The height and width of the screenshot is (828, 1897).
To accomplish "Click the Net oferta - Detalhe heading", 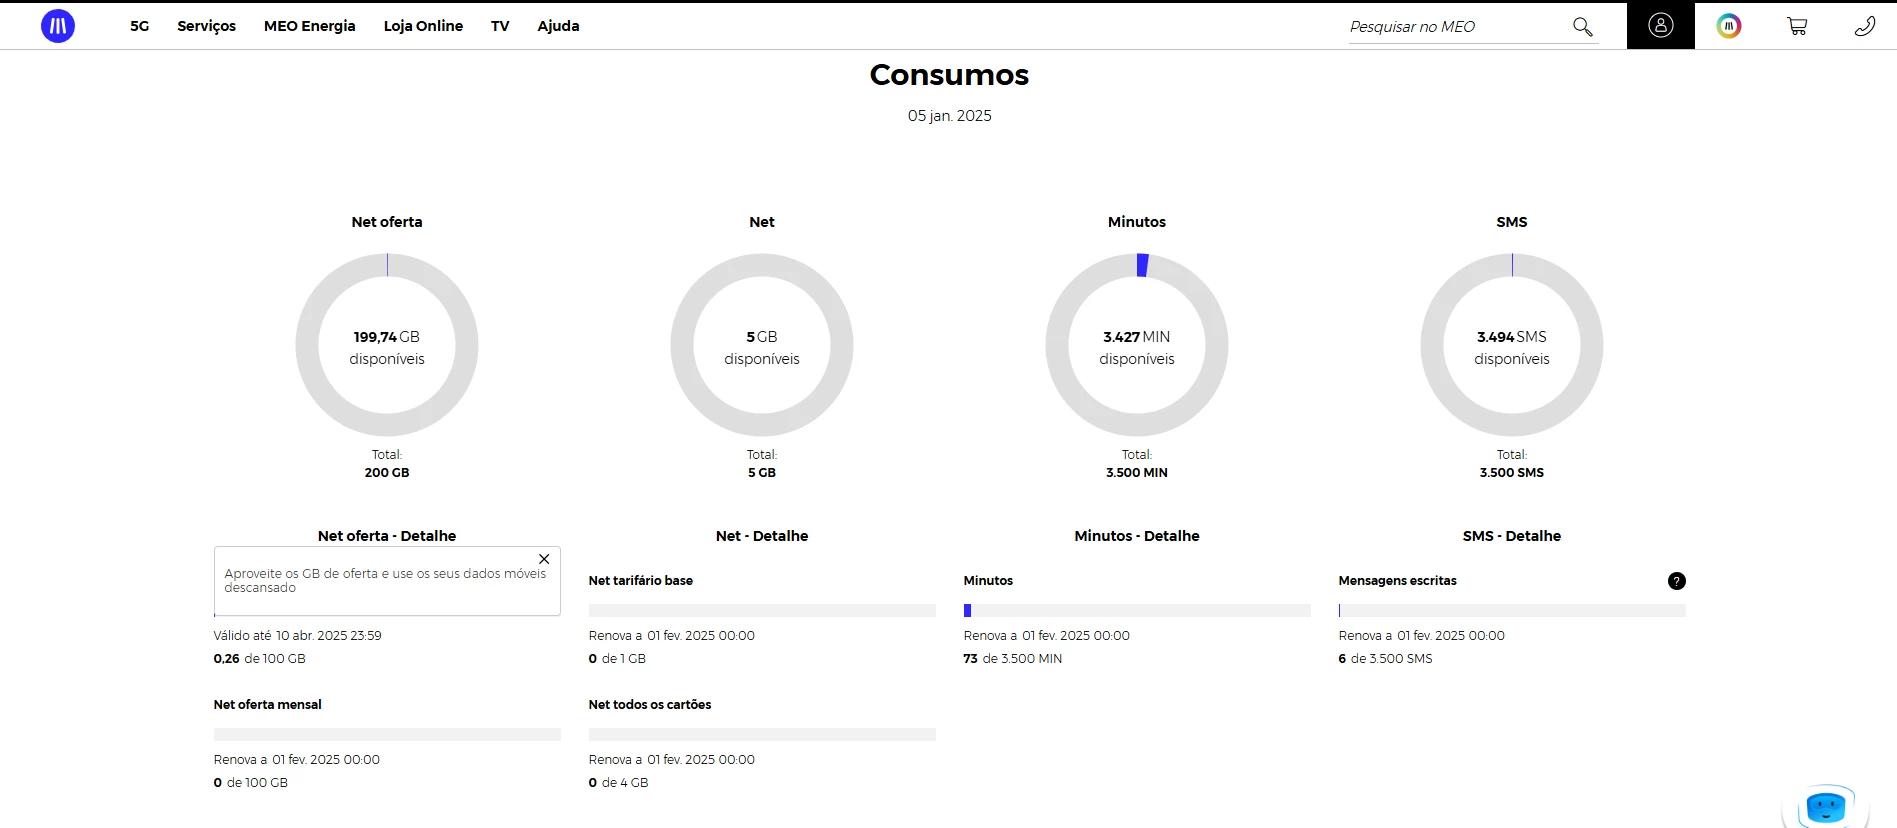I will tap(387, 536).
